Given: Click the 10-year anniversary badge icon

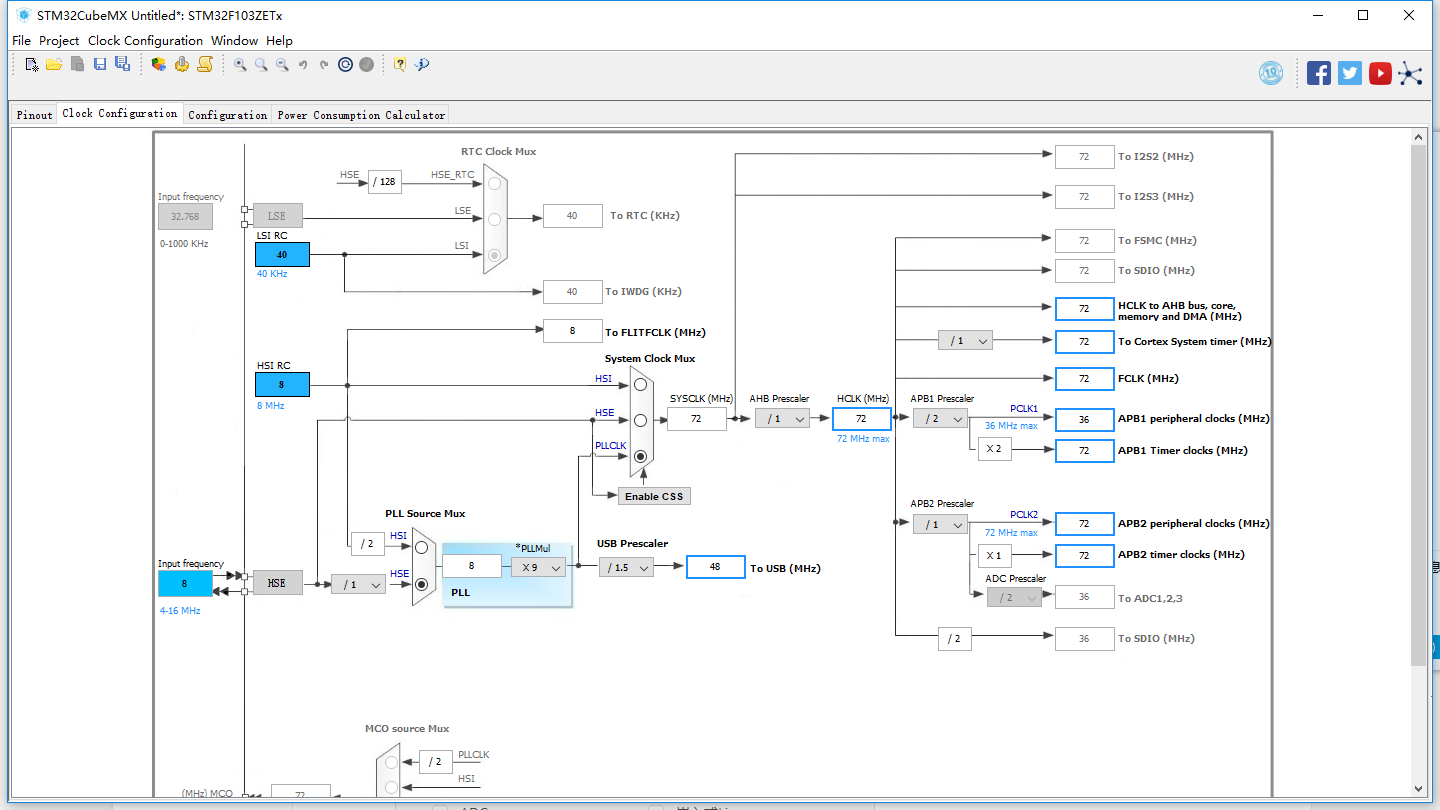Looking at the screenshot, I should (1271, 73).
